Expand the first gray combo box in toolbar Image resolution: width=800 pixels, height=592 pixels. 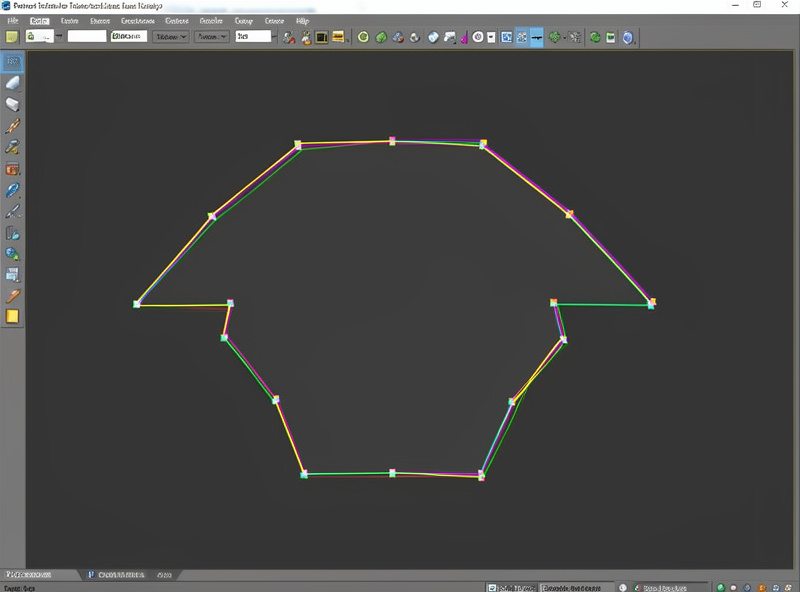click(x=170, y=37)
